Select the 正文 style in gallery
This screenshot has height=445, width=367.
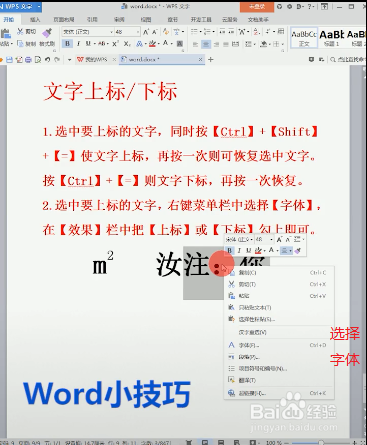[304, 38]
